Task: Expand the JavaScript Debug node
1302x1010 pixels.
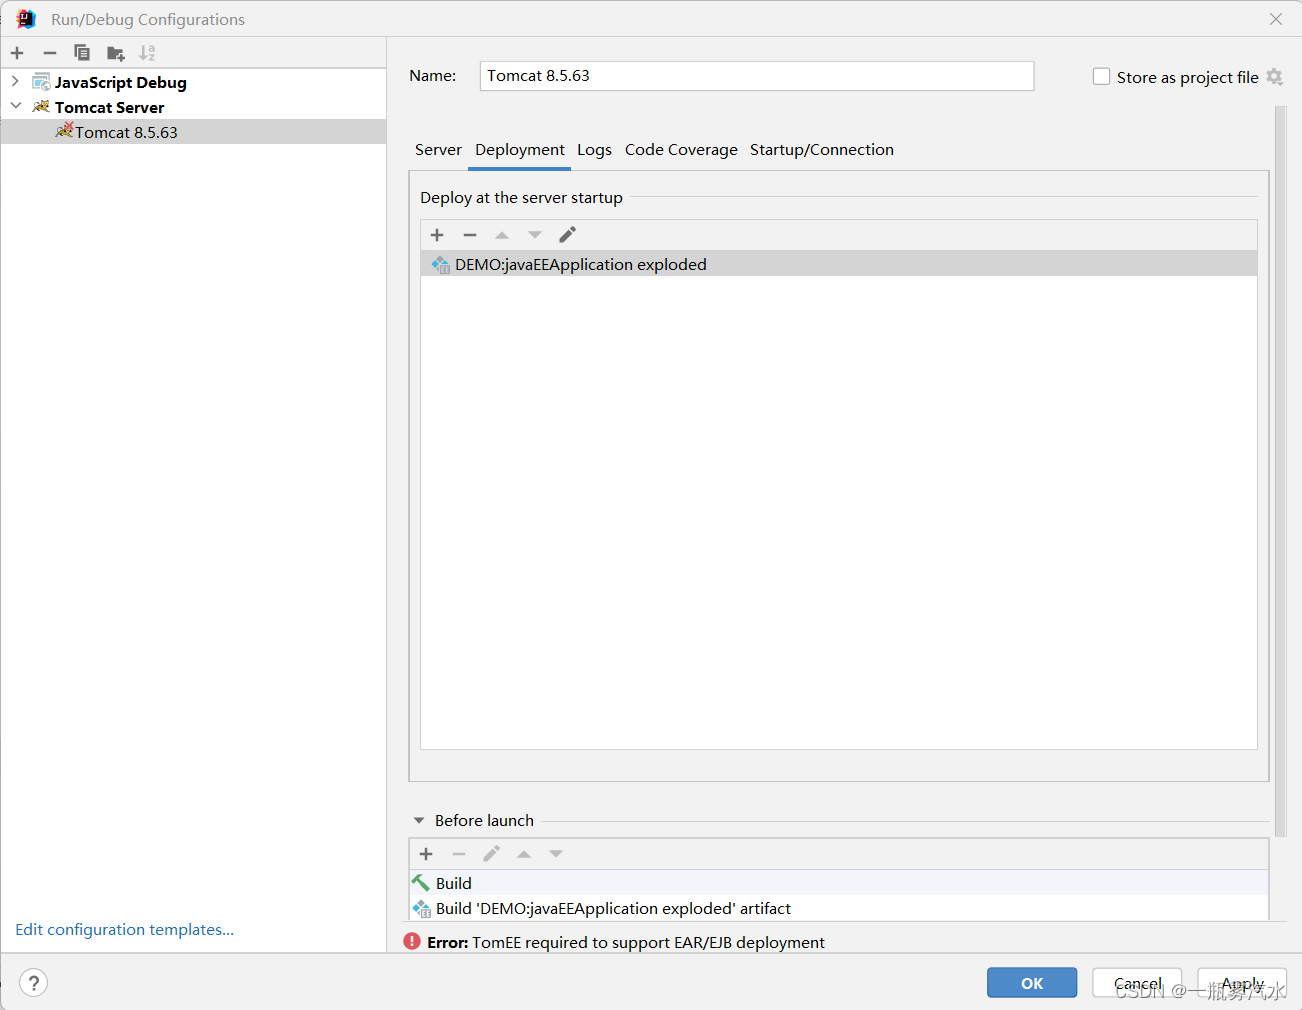Action: tap(15, 81)
